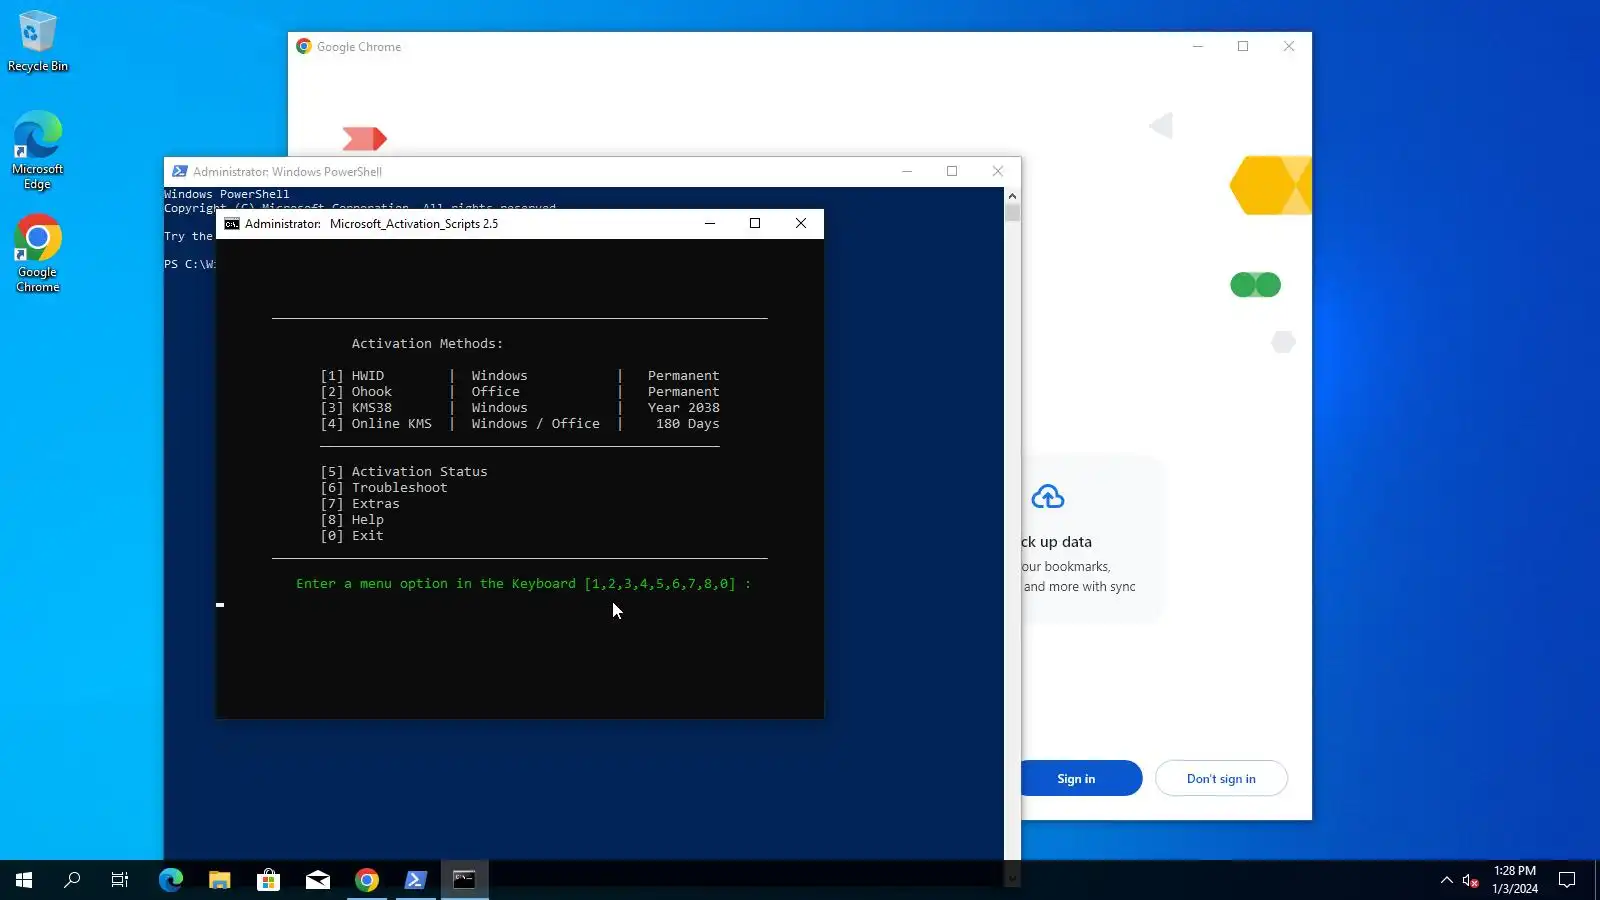Minimize the Administrator PowerShell window
The image size is (1600, 900).
pyautogui.click(x=907, y=171)
